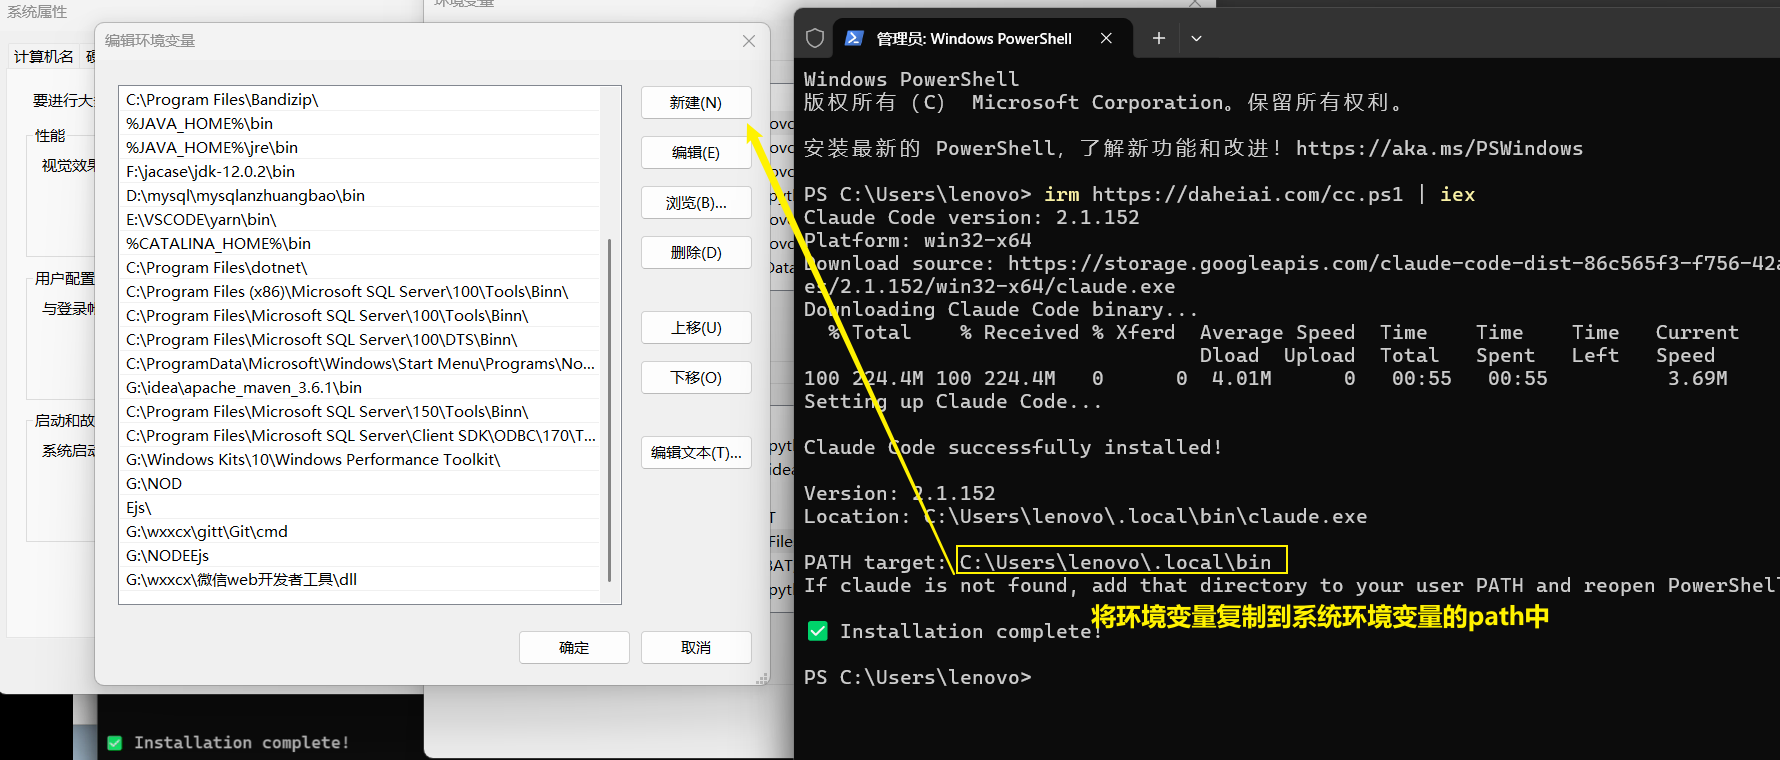Image resolution: width=1780 pixels, height=760 pixels.
Task: Switch to the 计算机名 tab in 系统属性
Action: tap(44, 57)
